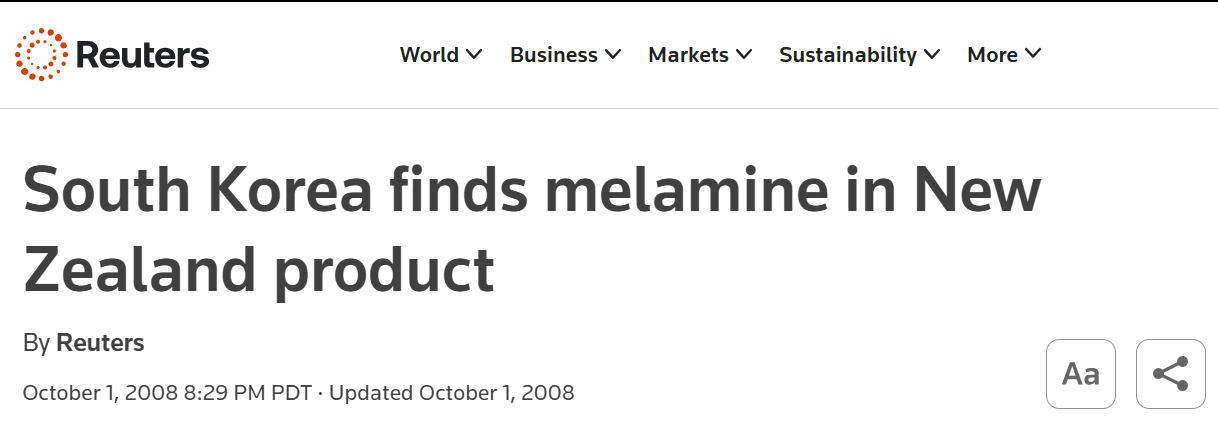Click the Reuters wordmark text

coord(142,55)
